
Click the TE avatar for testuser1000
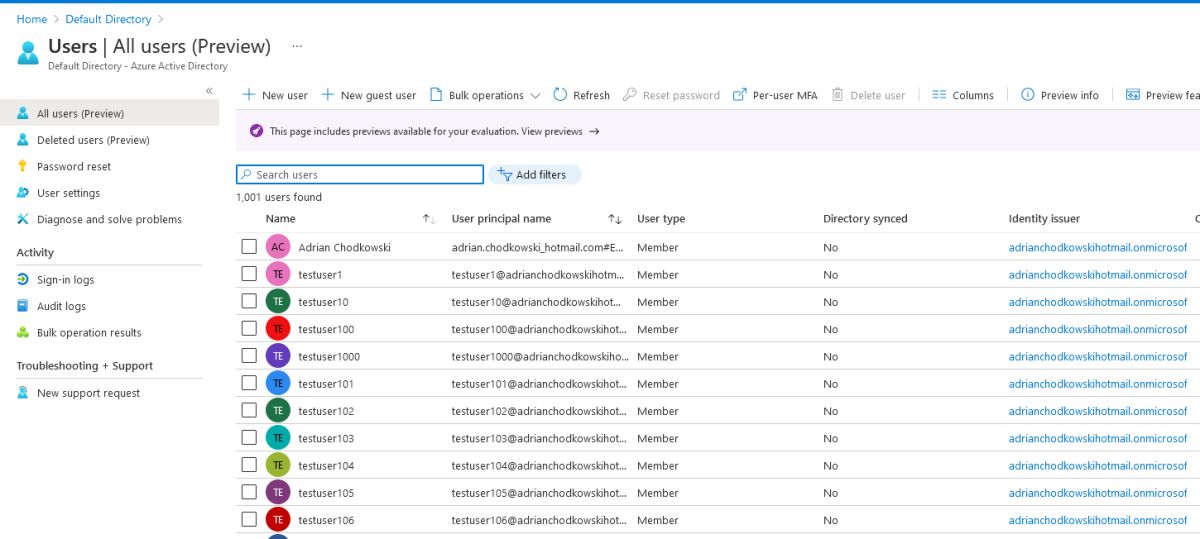click(x=278, y=356)
